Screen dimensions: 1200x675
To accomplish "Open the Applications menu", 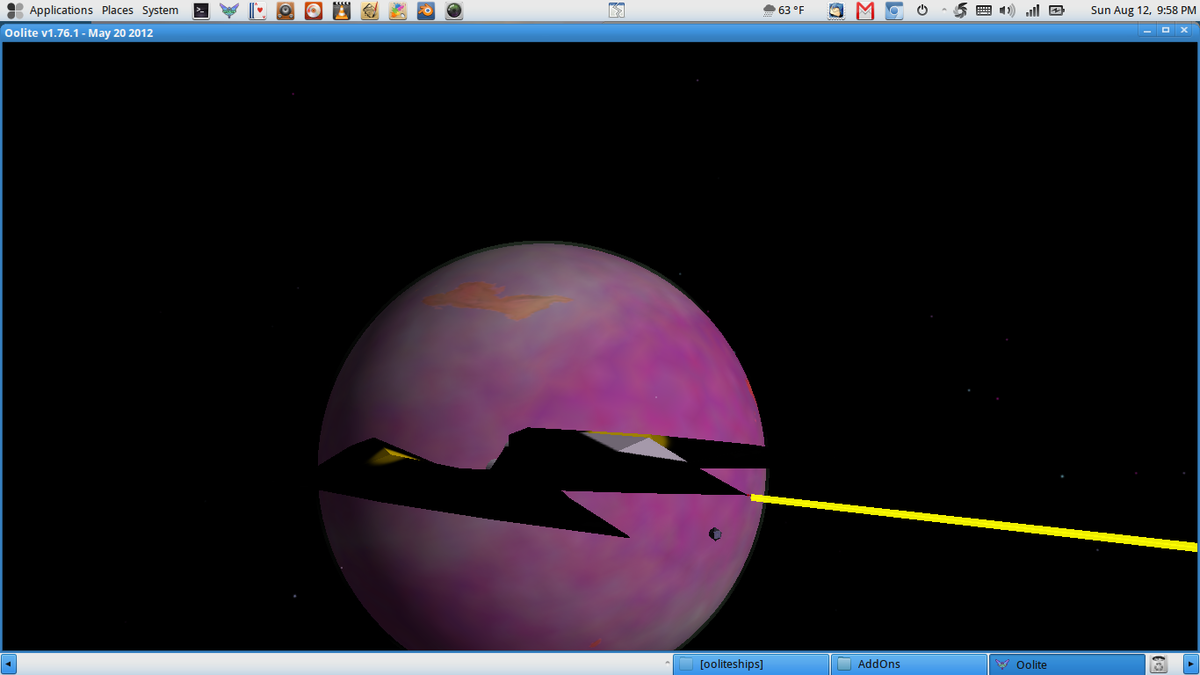I will pyautogui.click(x=50, y=11).
